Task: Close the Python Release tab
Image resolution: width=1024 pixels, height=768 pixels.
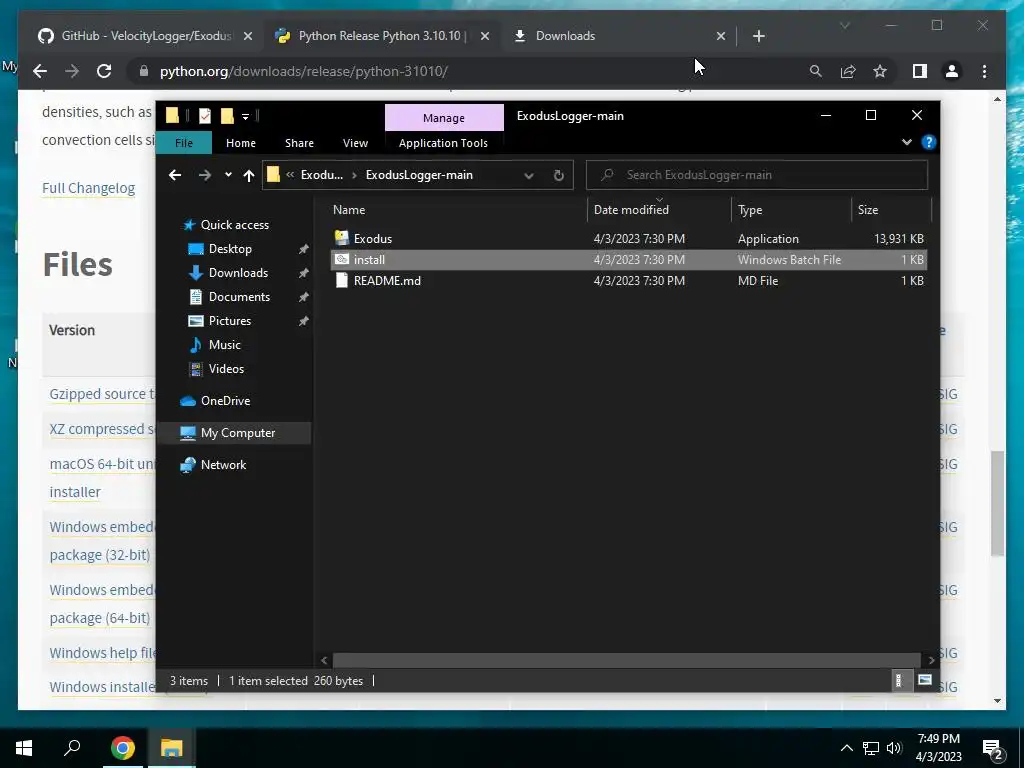Action: click(x=485, y=37)
